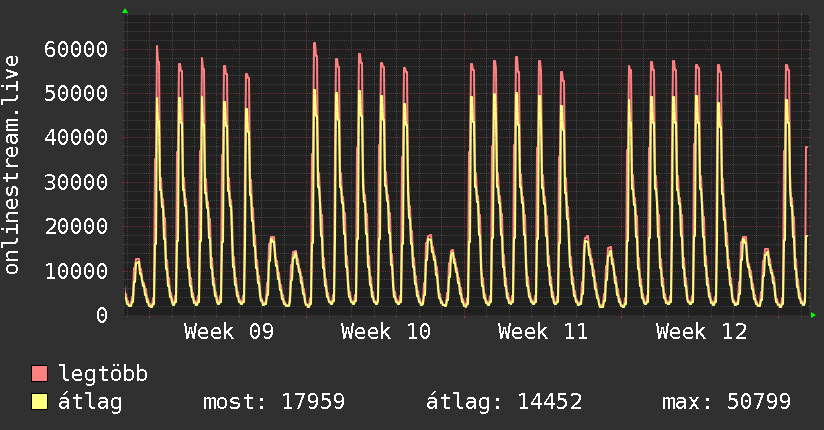Select the legtöbb legend label
The height and width of the screenshot is (430, 824).
click(103, 375)
